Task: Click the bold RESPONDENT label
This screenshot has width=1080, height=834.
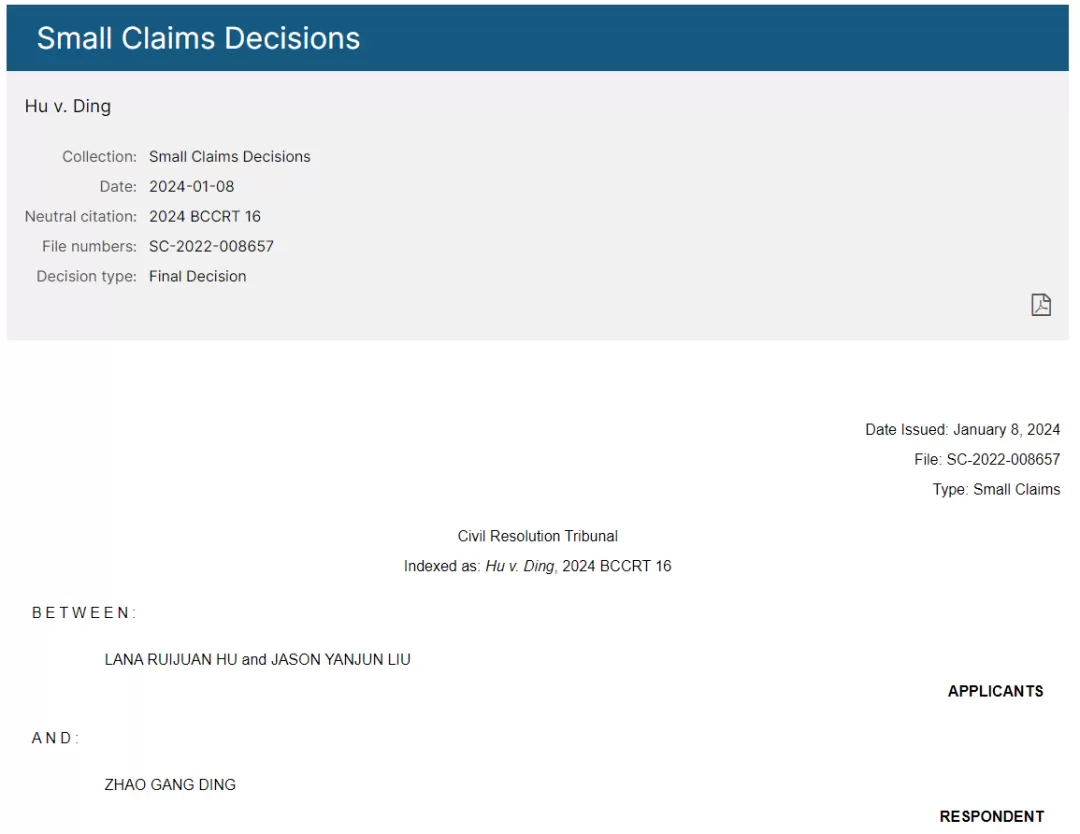Action: (x=992, y=817)
